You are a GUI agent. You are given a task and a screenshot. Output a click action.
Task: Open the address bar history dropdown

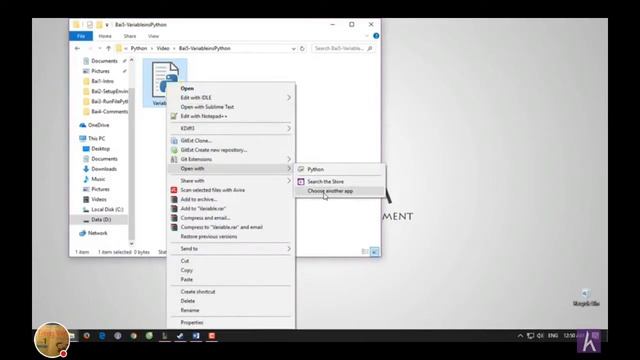(293, 49)
